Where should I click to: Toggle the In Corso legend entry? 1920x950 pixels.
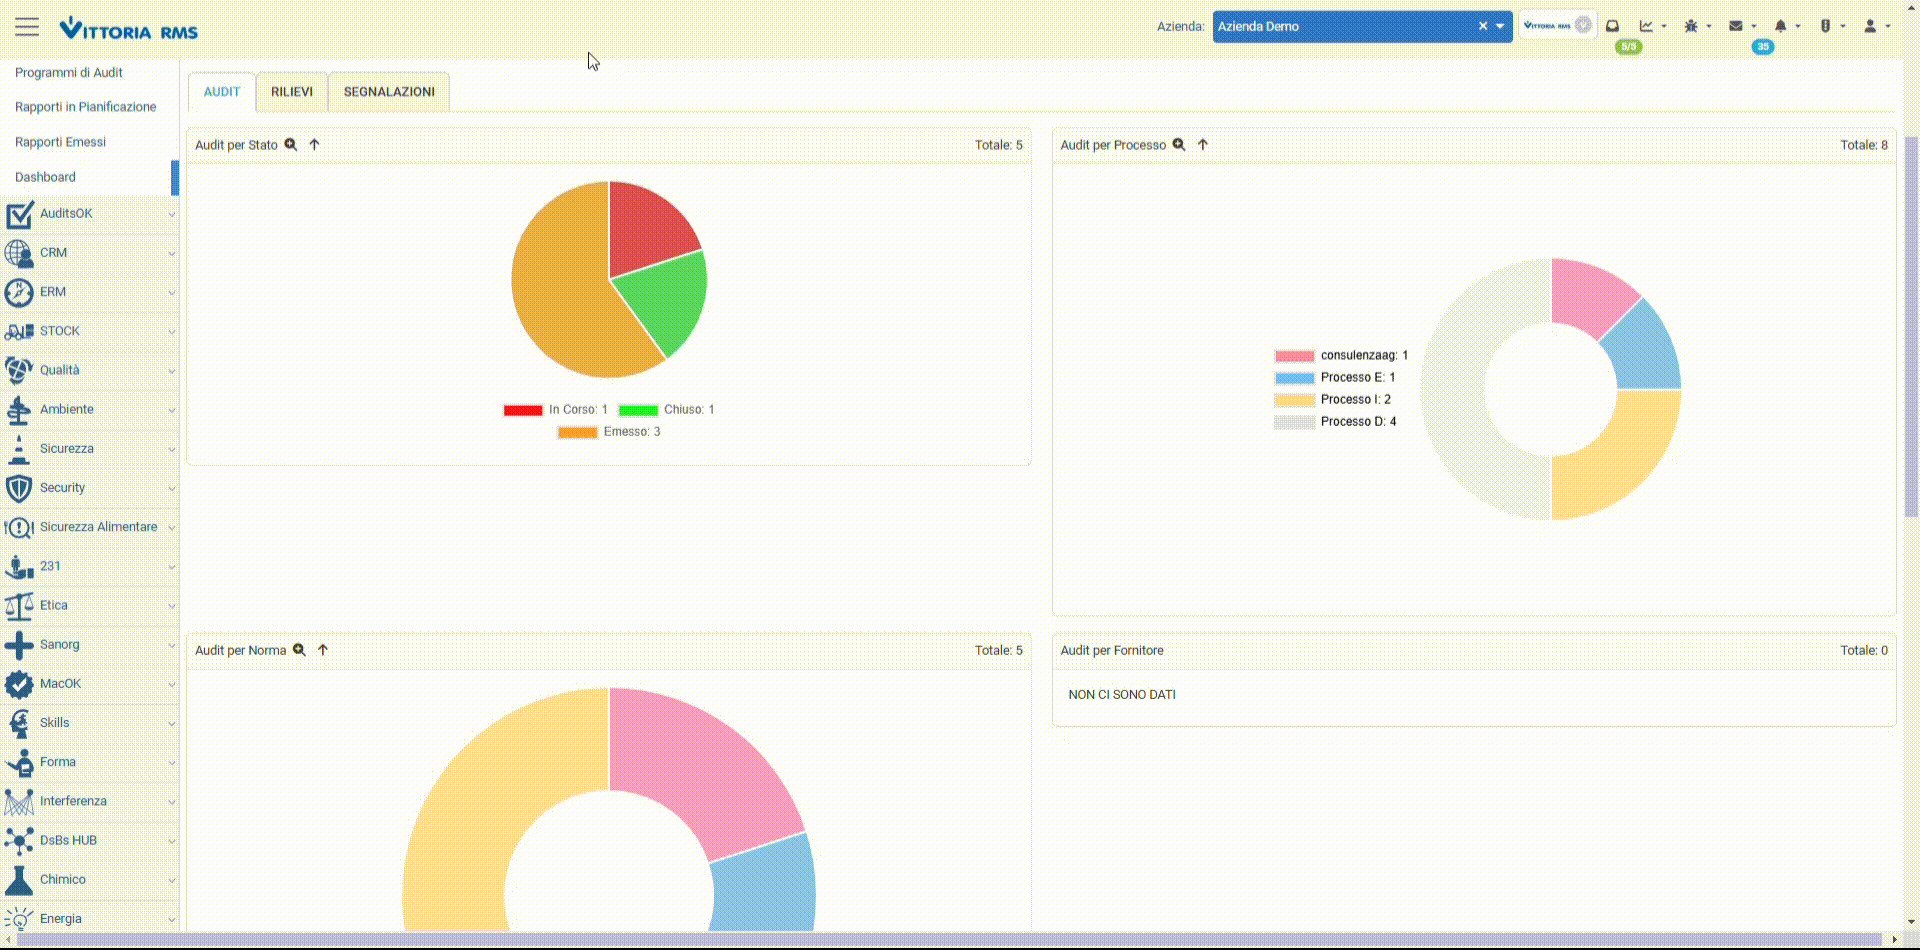click(556, 409)
